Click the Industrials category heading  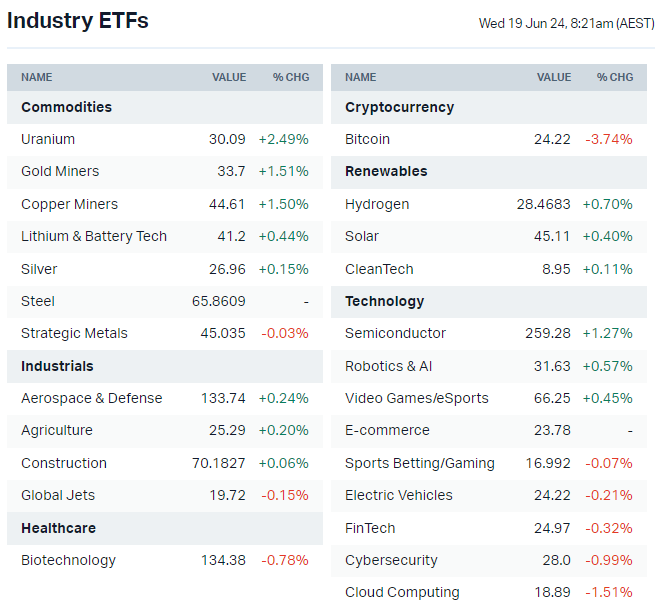coord(57,366)
